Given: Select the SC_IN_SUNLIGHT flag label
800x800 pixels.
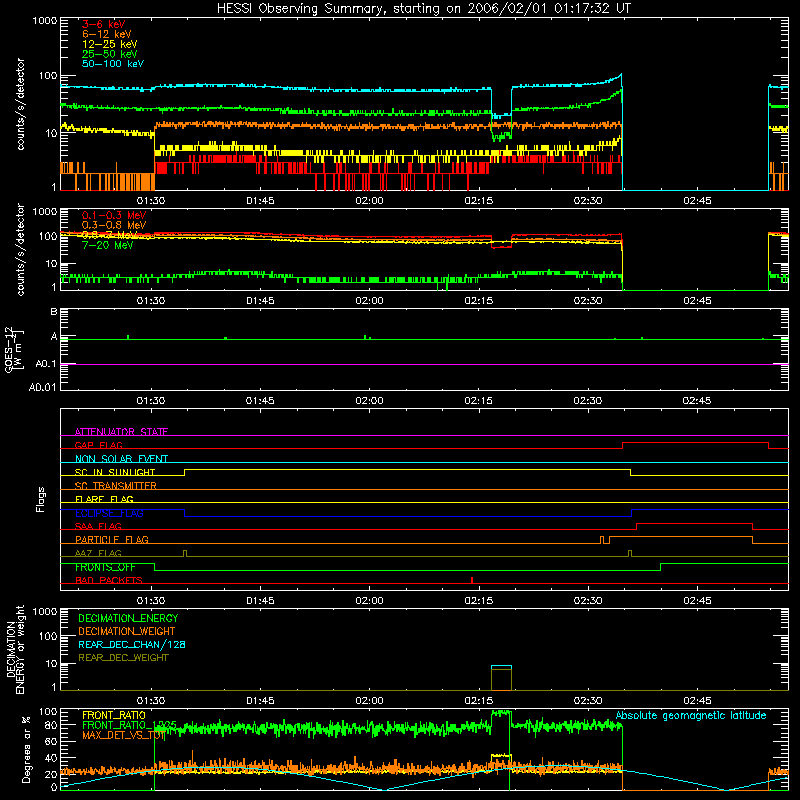Looking at the screenshot, I should (115, 472).
